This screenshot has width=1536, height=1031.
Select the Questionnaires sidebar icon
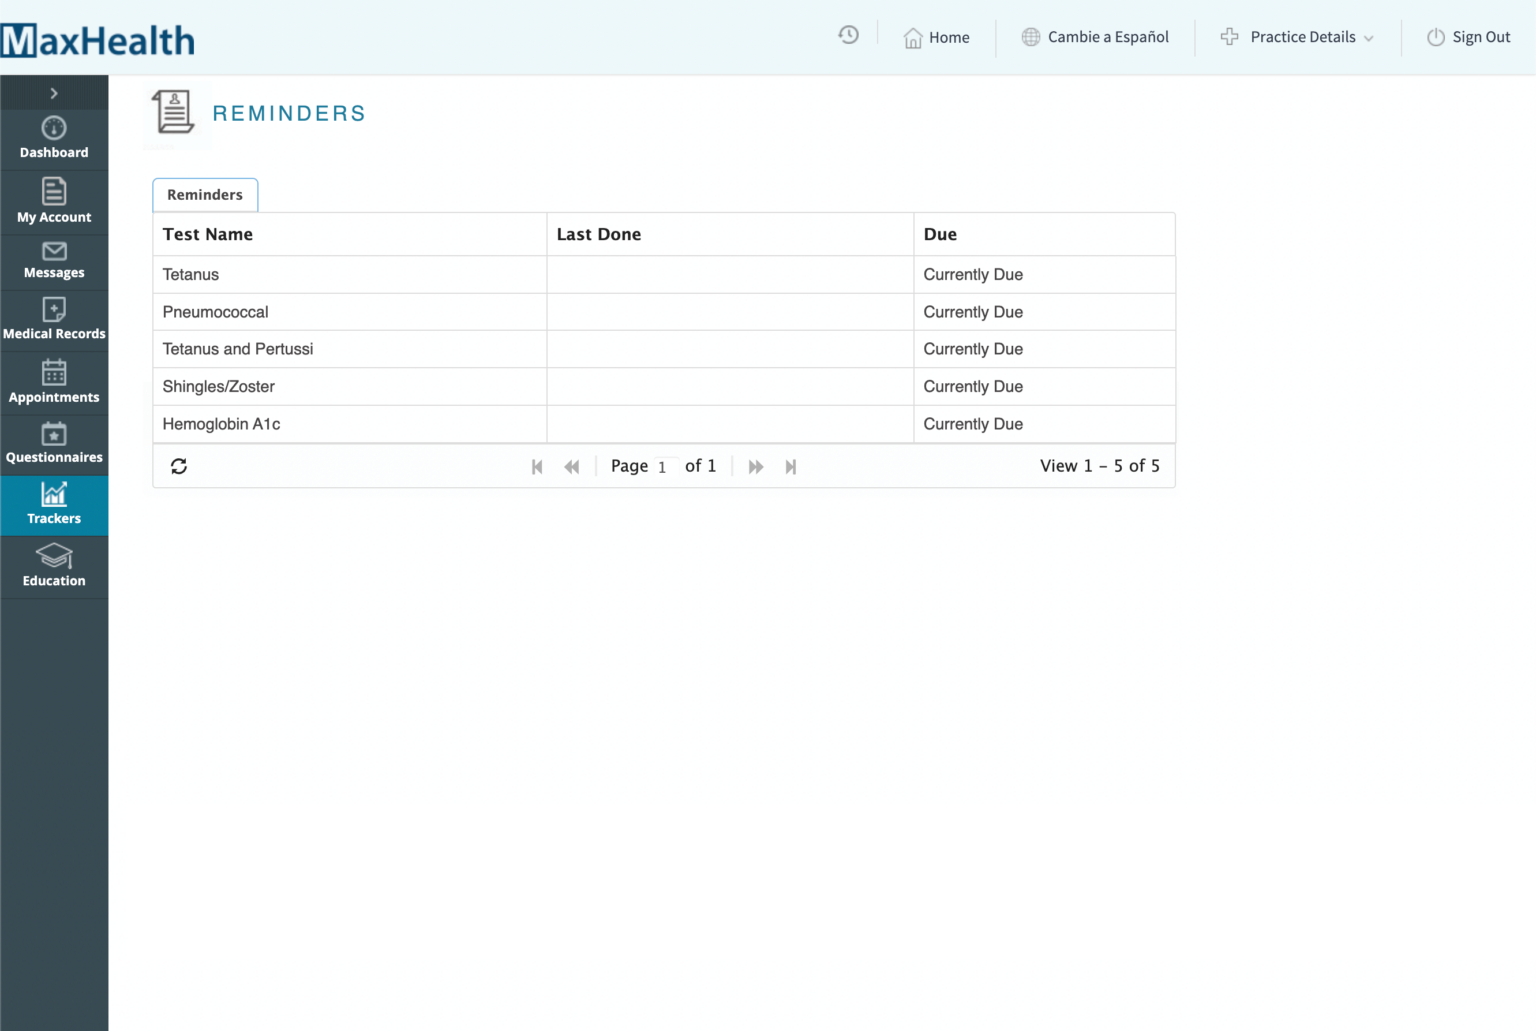tap(54, 442)
